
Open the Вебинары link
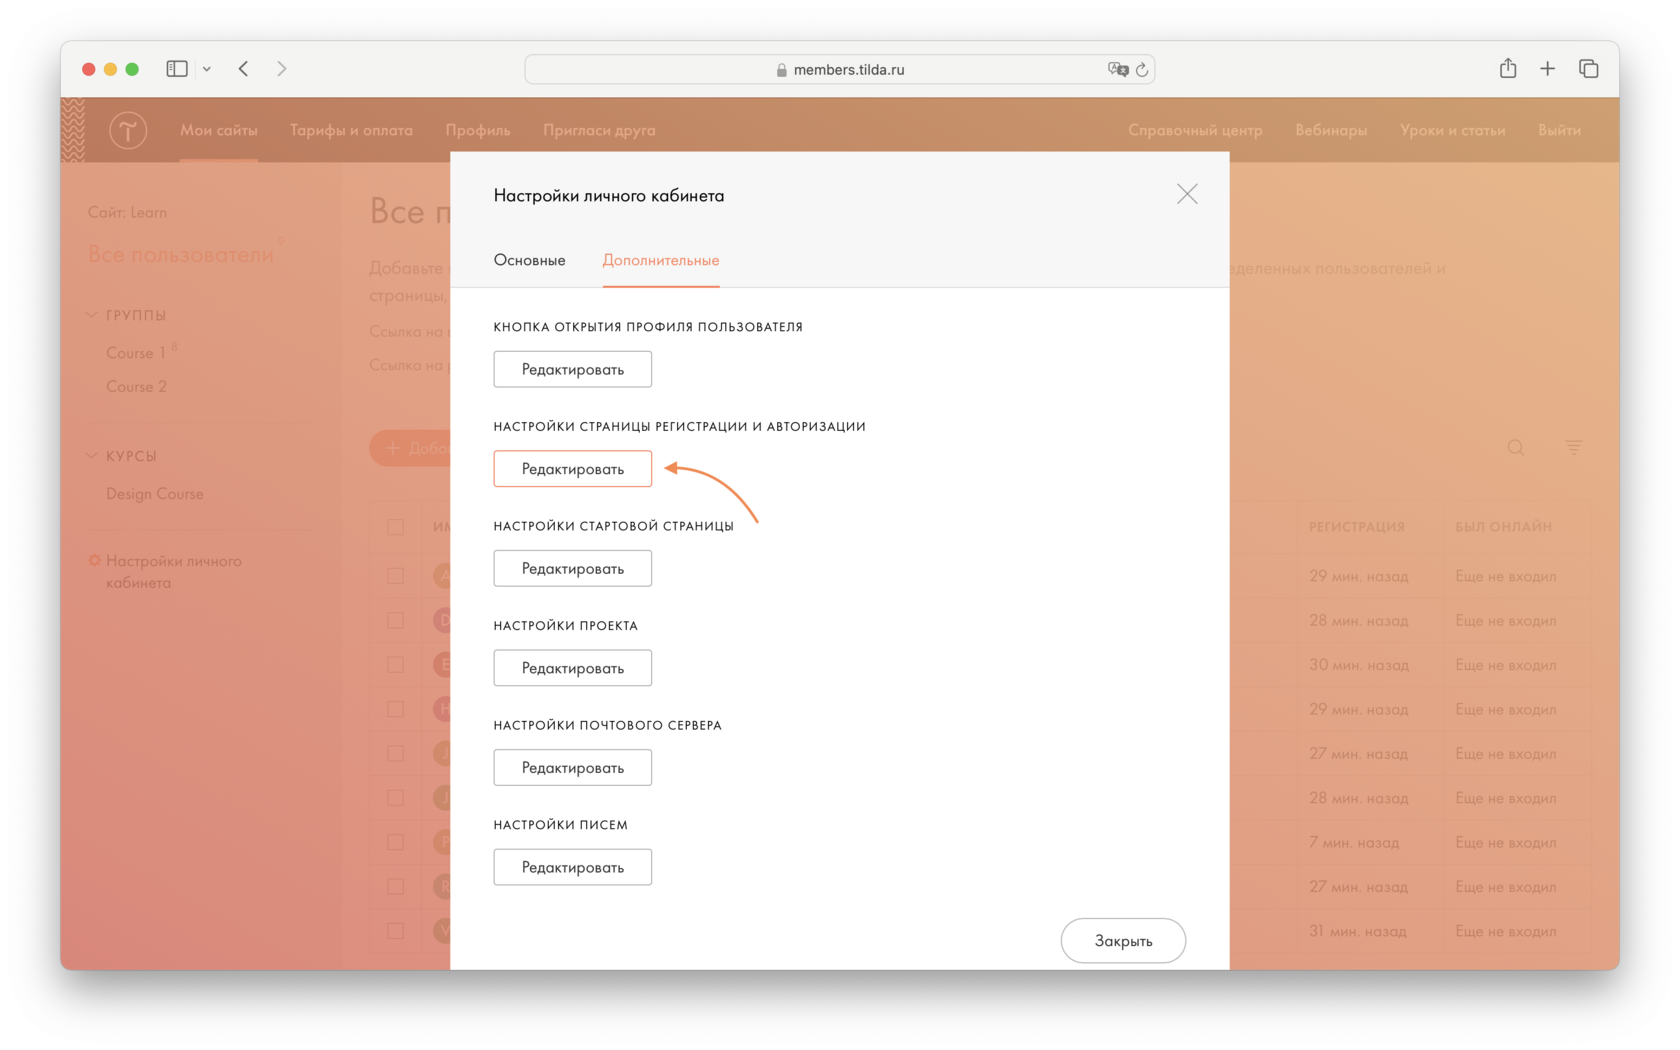(x=1331, y=130)
